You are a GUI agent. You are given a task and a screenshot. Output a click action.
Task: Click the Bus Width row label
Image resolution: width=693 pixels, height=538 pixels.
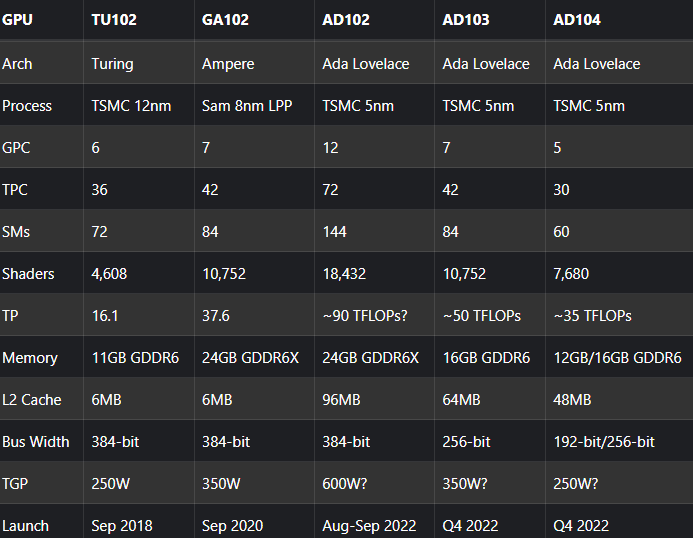36,441
